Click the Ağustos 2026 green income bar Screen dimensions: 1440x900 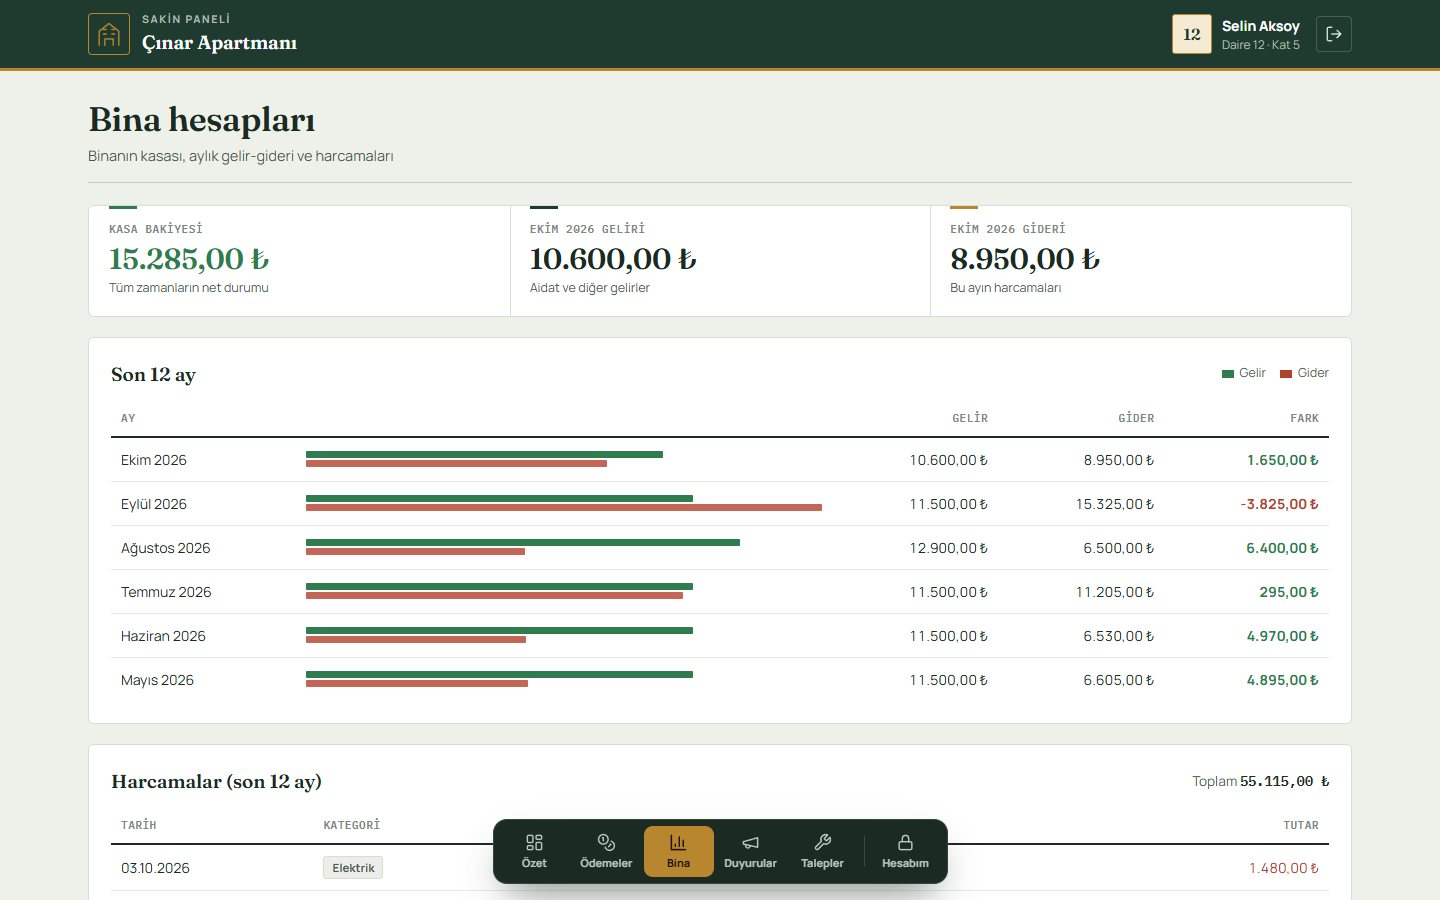coord(523,542)
